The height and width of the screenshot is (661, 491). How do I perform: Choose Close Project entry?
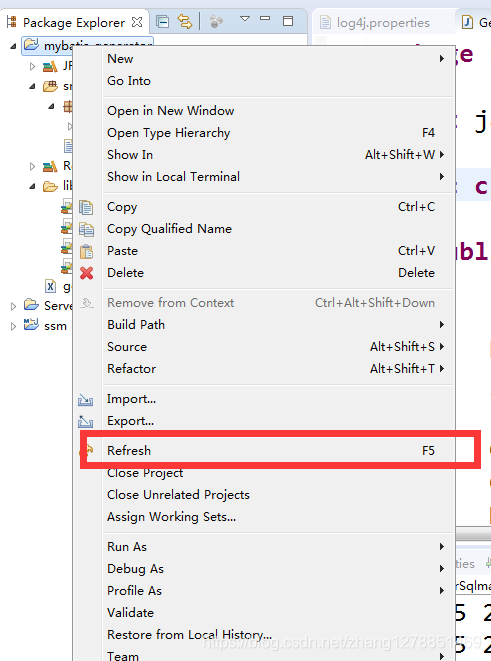[x=278, y=473]
